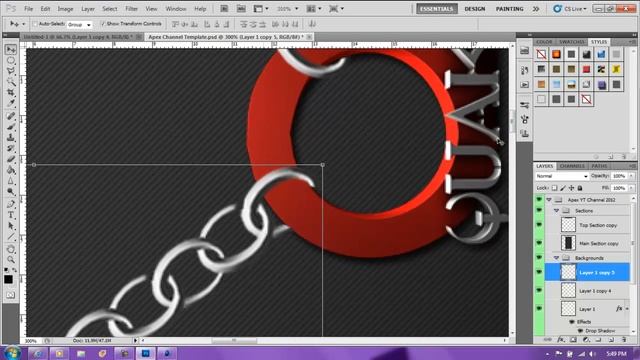Select the Move tool in the toolbox

click(11, 49)
